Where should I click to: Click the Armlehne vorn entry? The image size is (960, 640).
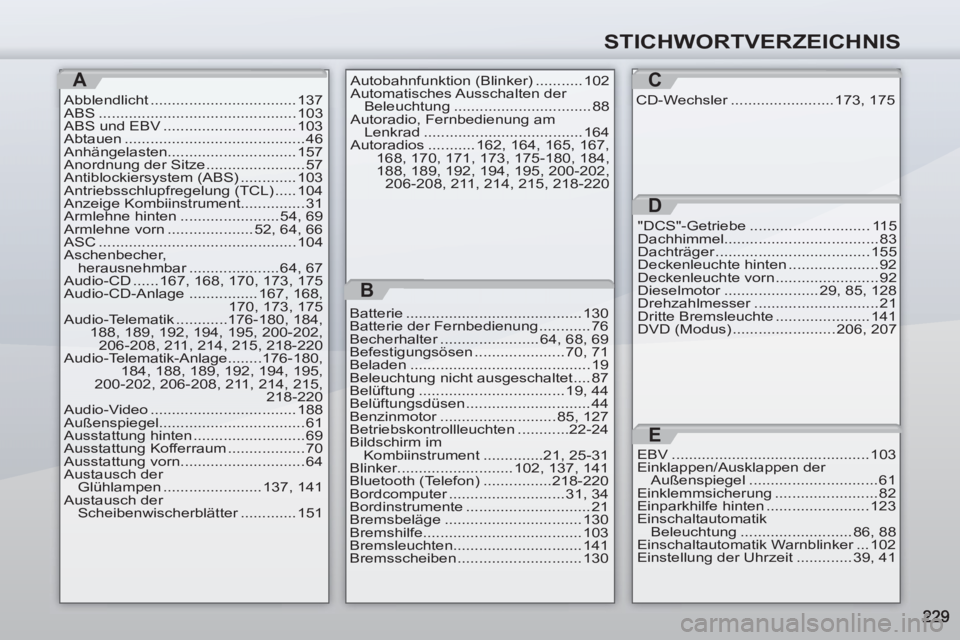click(193, 230)
